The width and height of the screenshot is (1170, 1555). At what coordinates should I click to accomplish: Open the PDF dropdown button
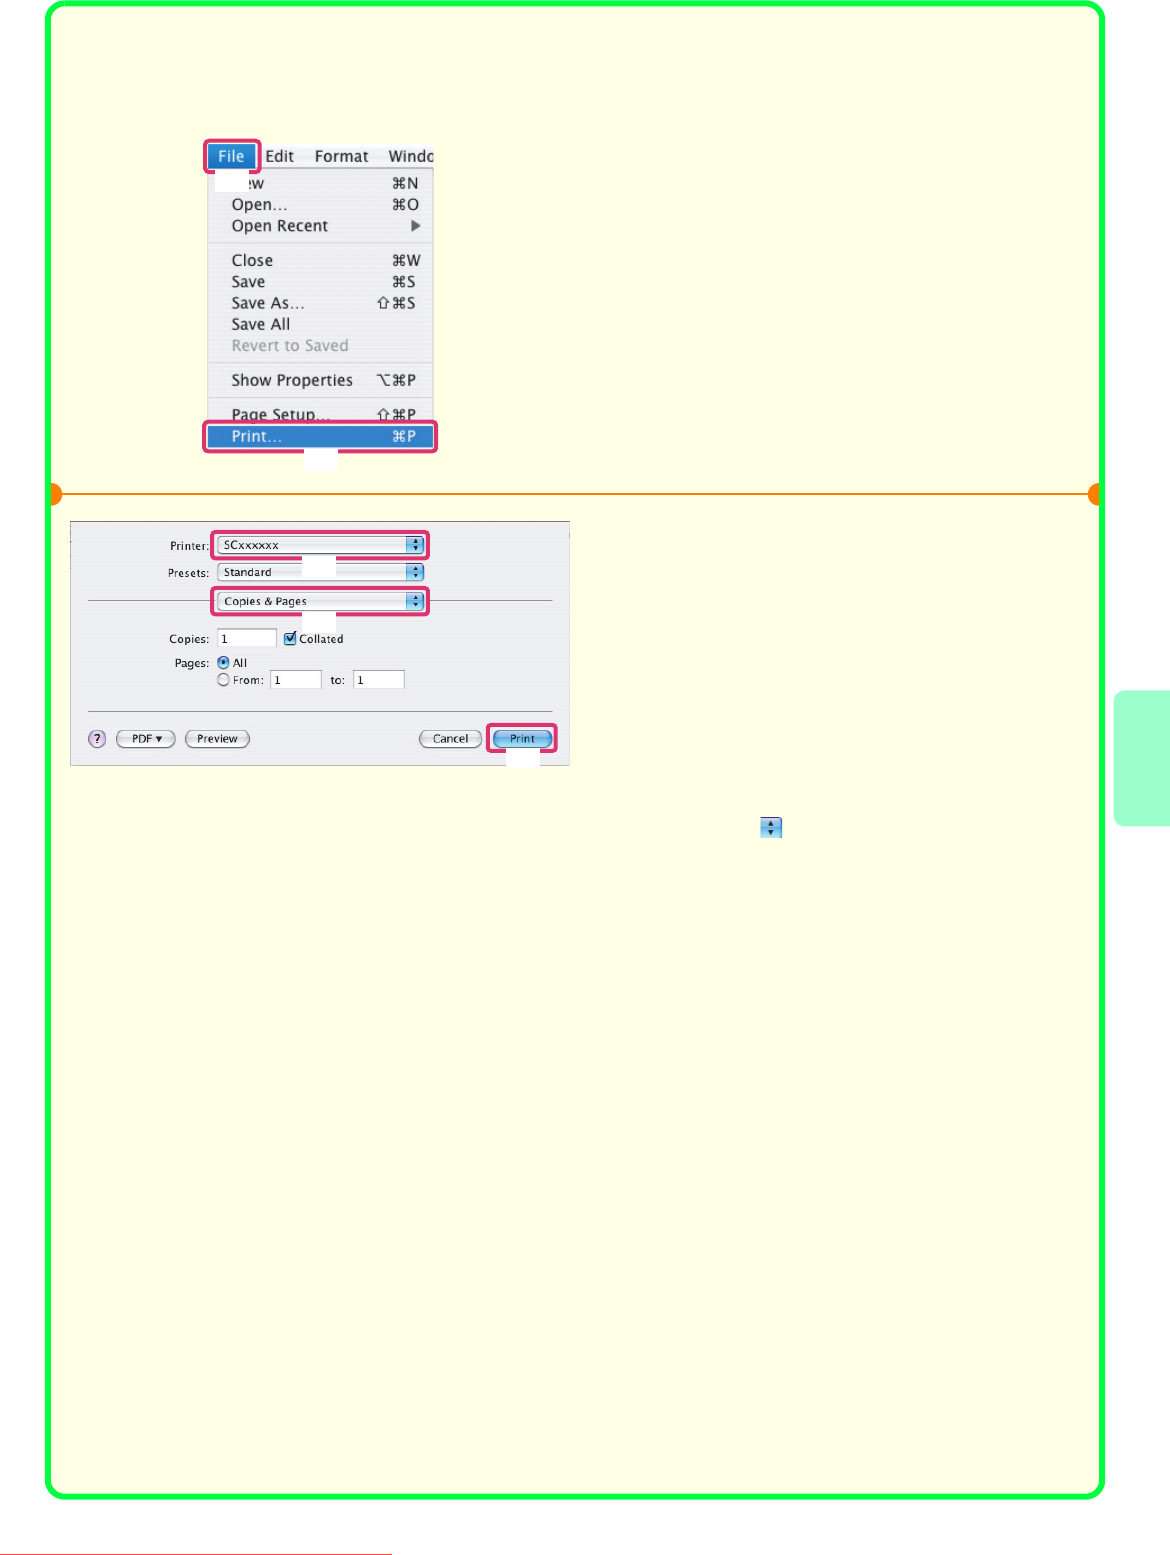click(146, 739)
